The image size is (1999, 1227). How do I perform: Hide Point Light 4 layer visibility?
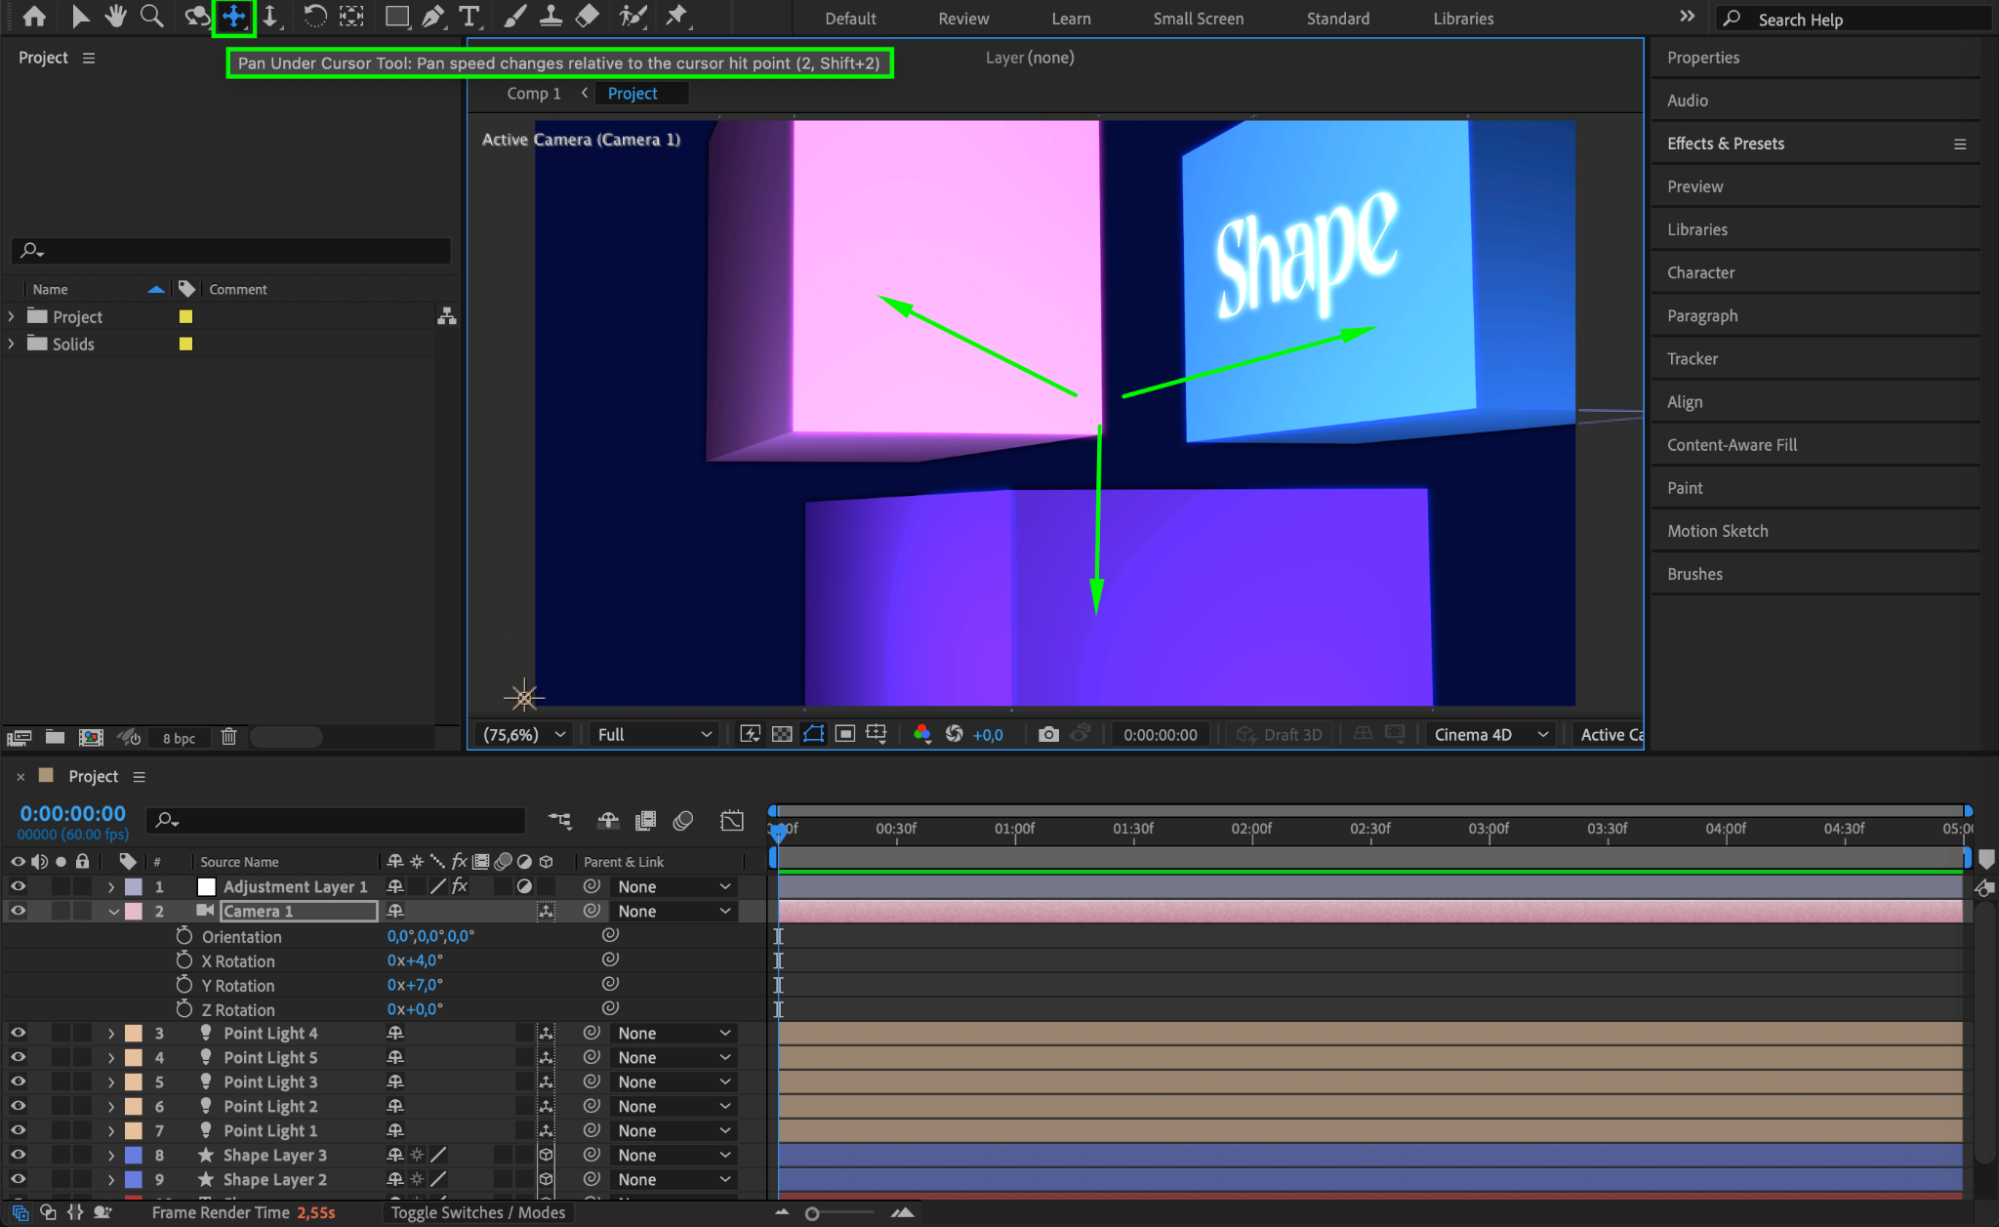coord(18,1033)
